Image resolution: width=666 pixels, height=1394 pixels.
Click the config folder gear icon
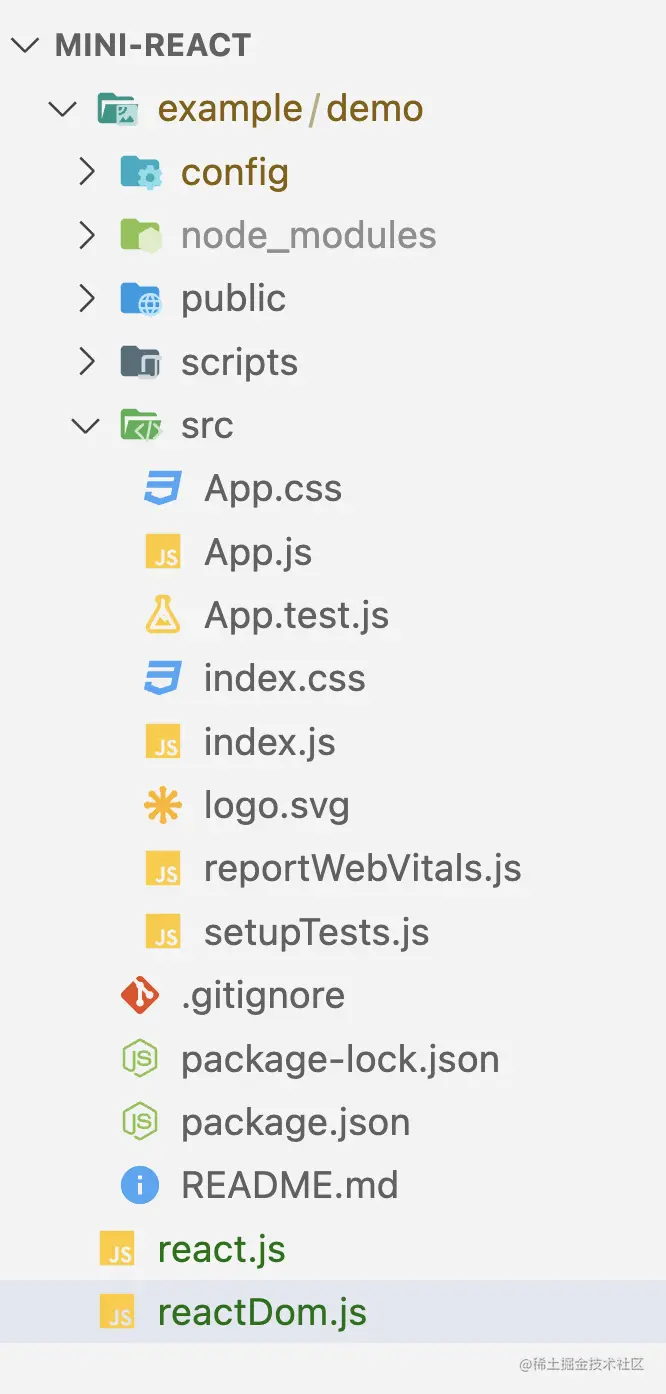(140, 172)
